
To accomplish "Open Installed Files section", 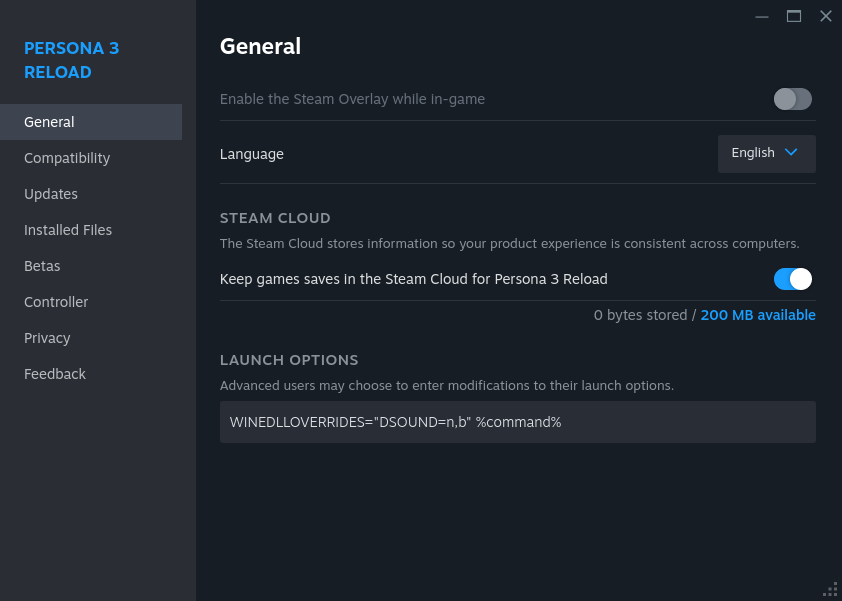I will pyautogui.click(x=68, y=230).
